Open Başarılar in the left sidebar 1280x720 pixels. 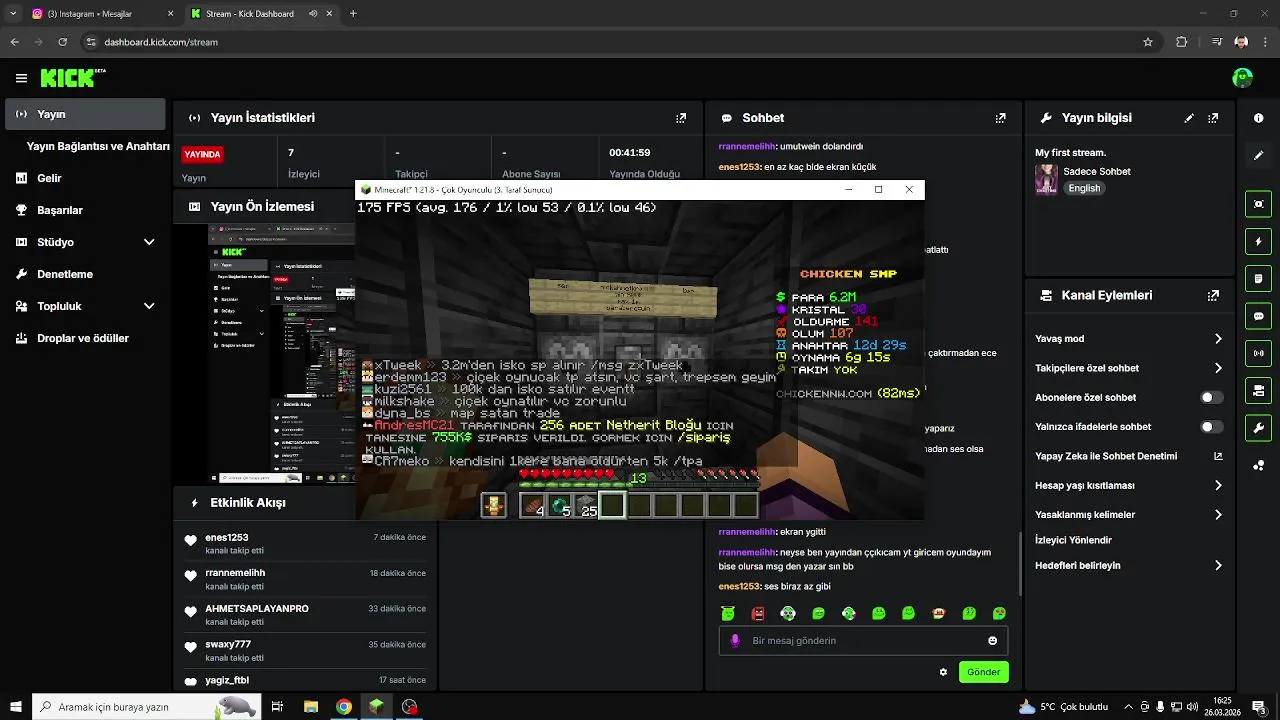85,210
